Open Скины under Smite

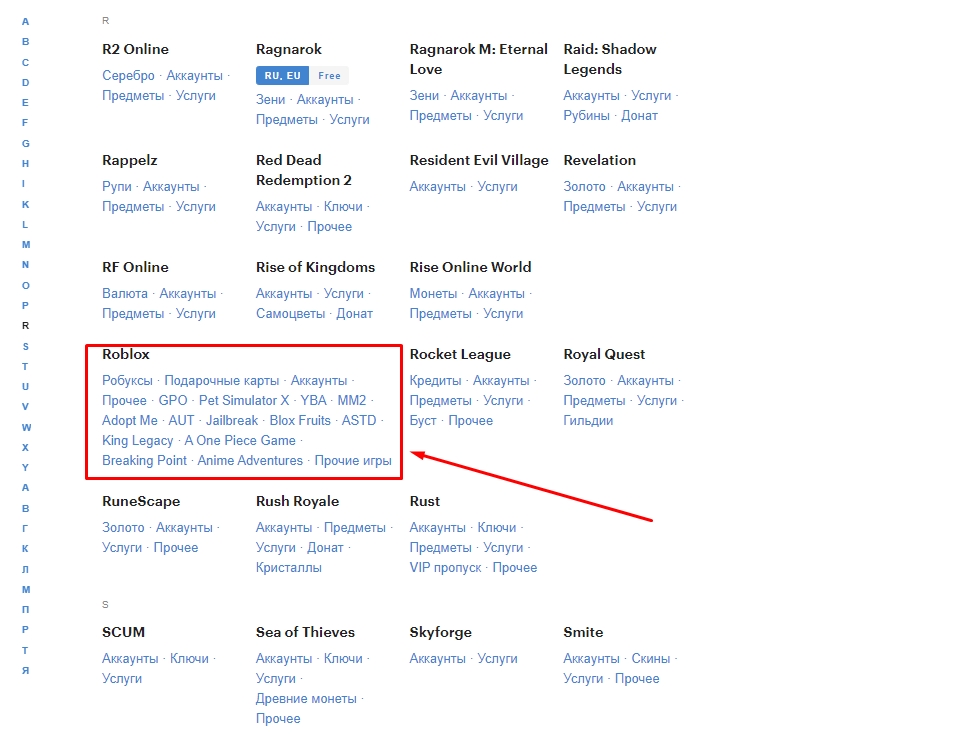pyautogui.click(x=651, y=659)
